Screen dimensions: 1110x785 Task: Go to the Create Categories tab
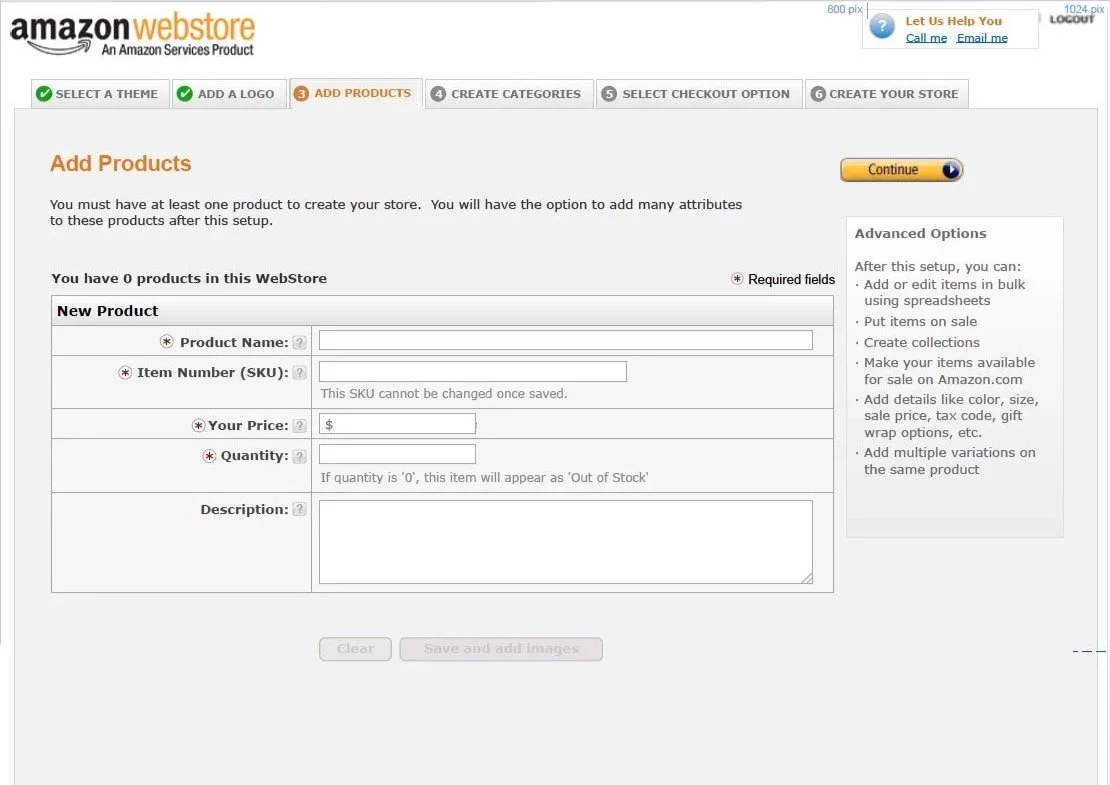coord(509,93)
